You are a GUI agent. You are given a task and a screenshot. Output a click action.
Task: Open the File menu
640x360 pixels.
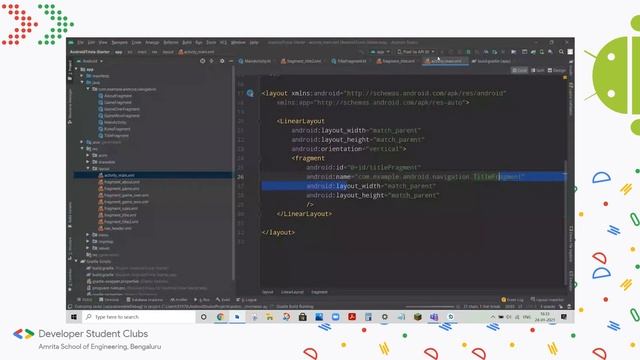coord(80,42)
